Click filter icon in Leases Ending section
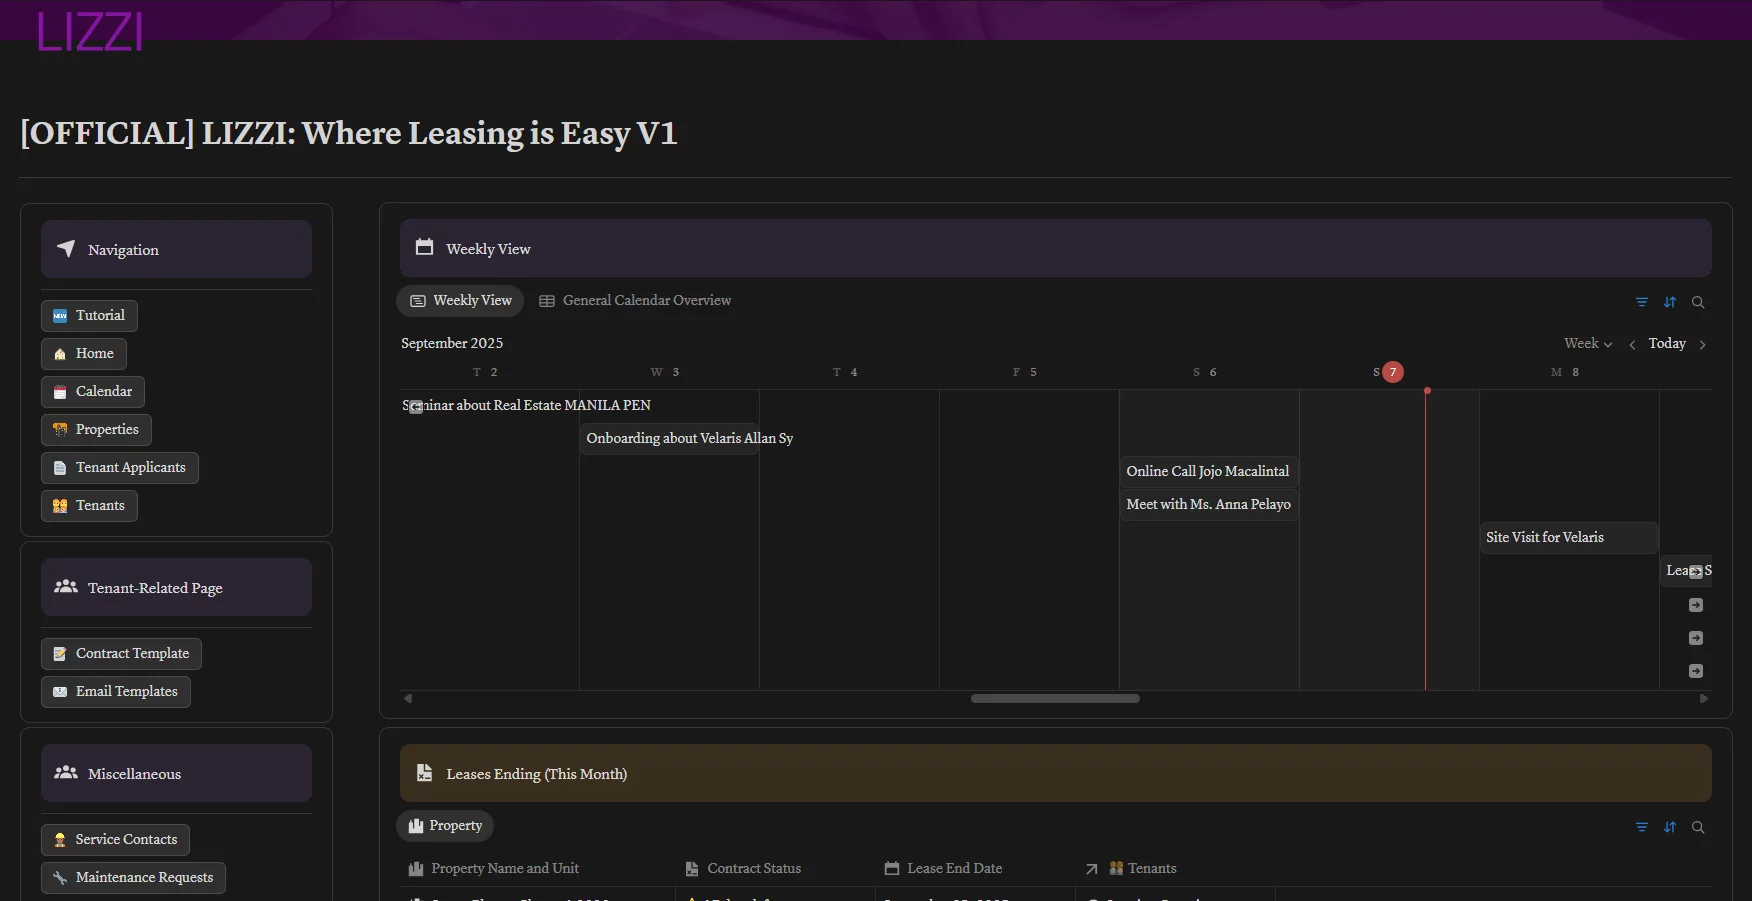The image size is (1752, 901). 1641,827
